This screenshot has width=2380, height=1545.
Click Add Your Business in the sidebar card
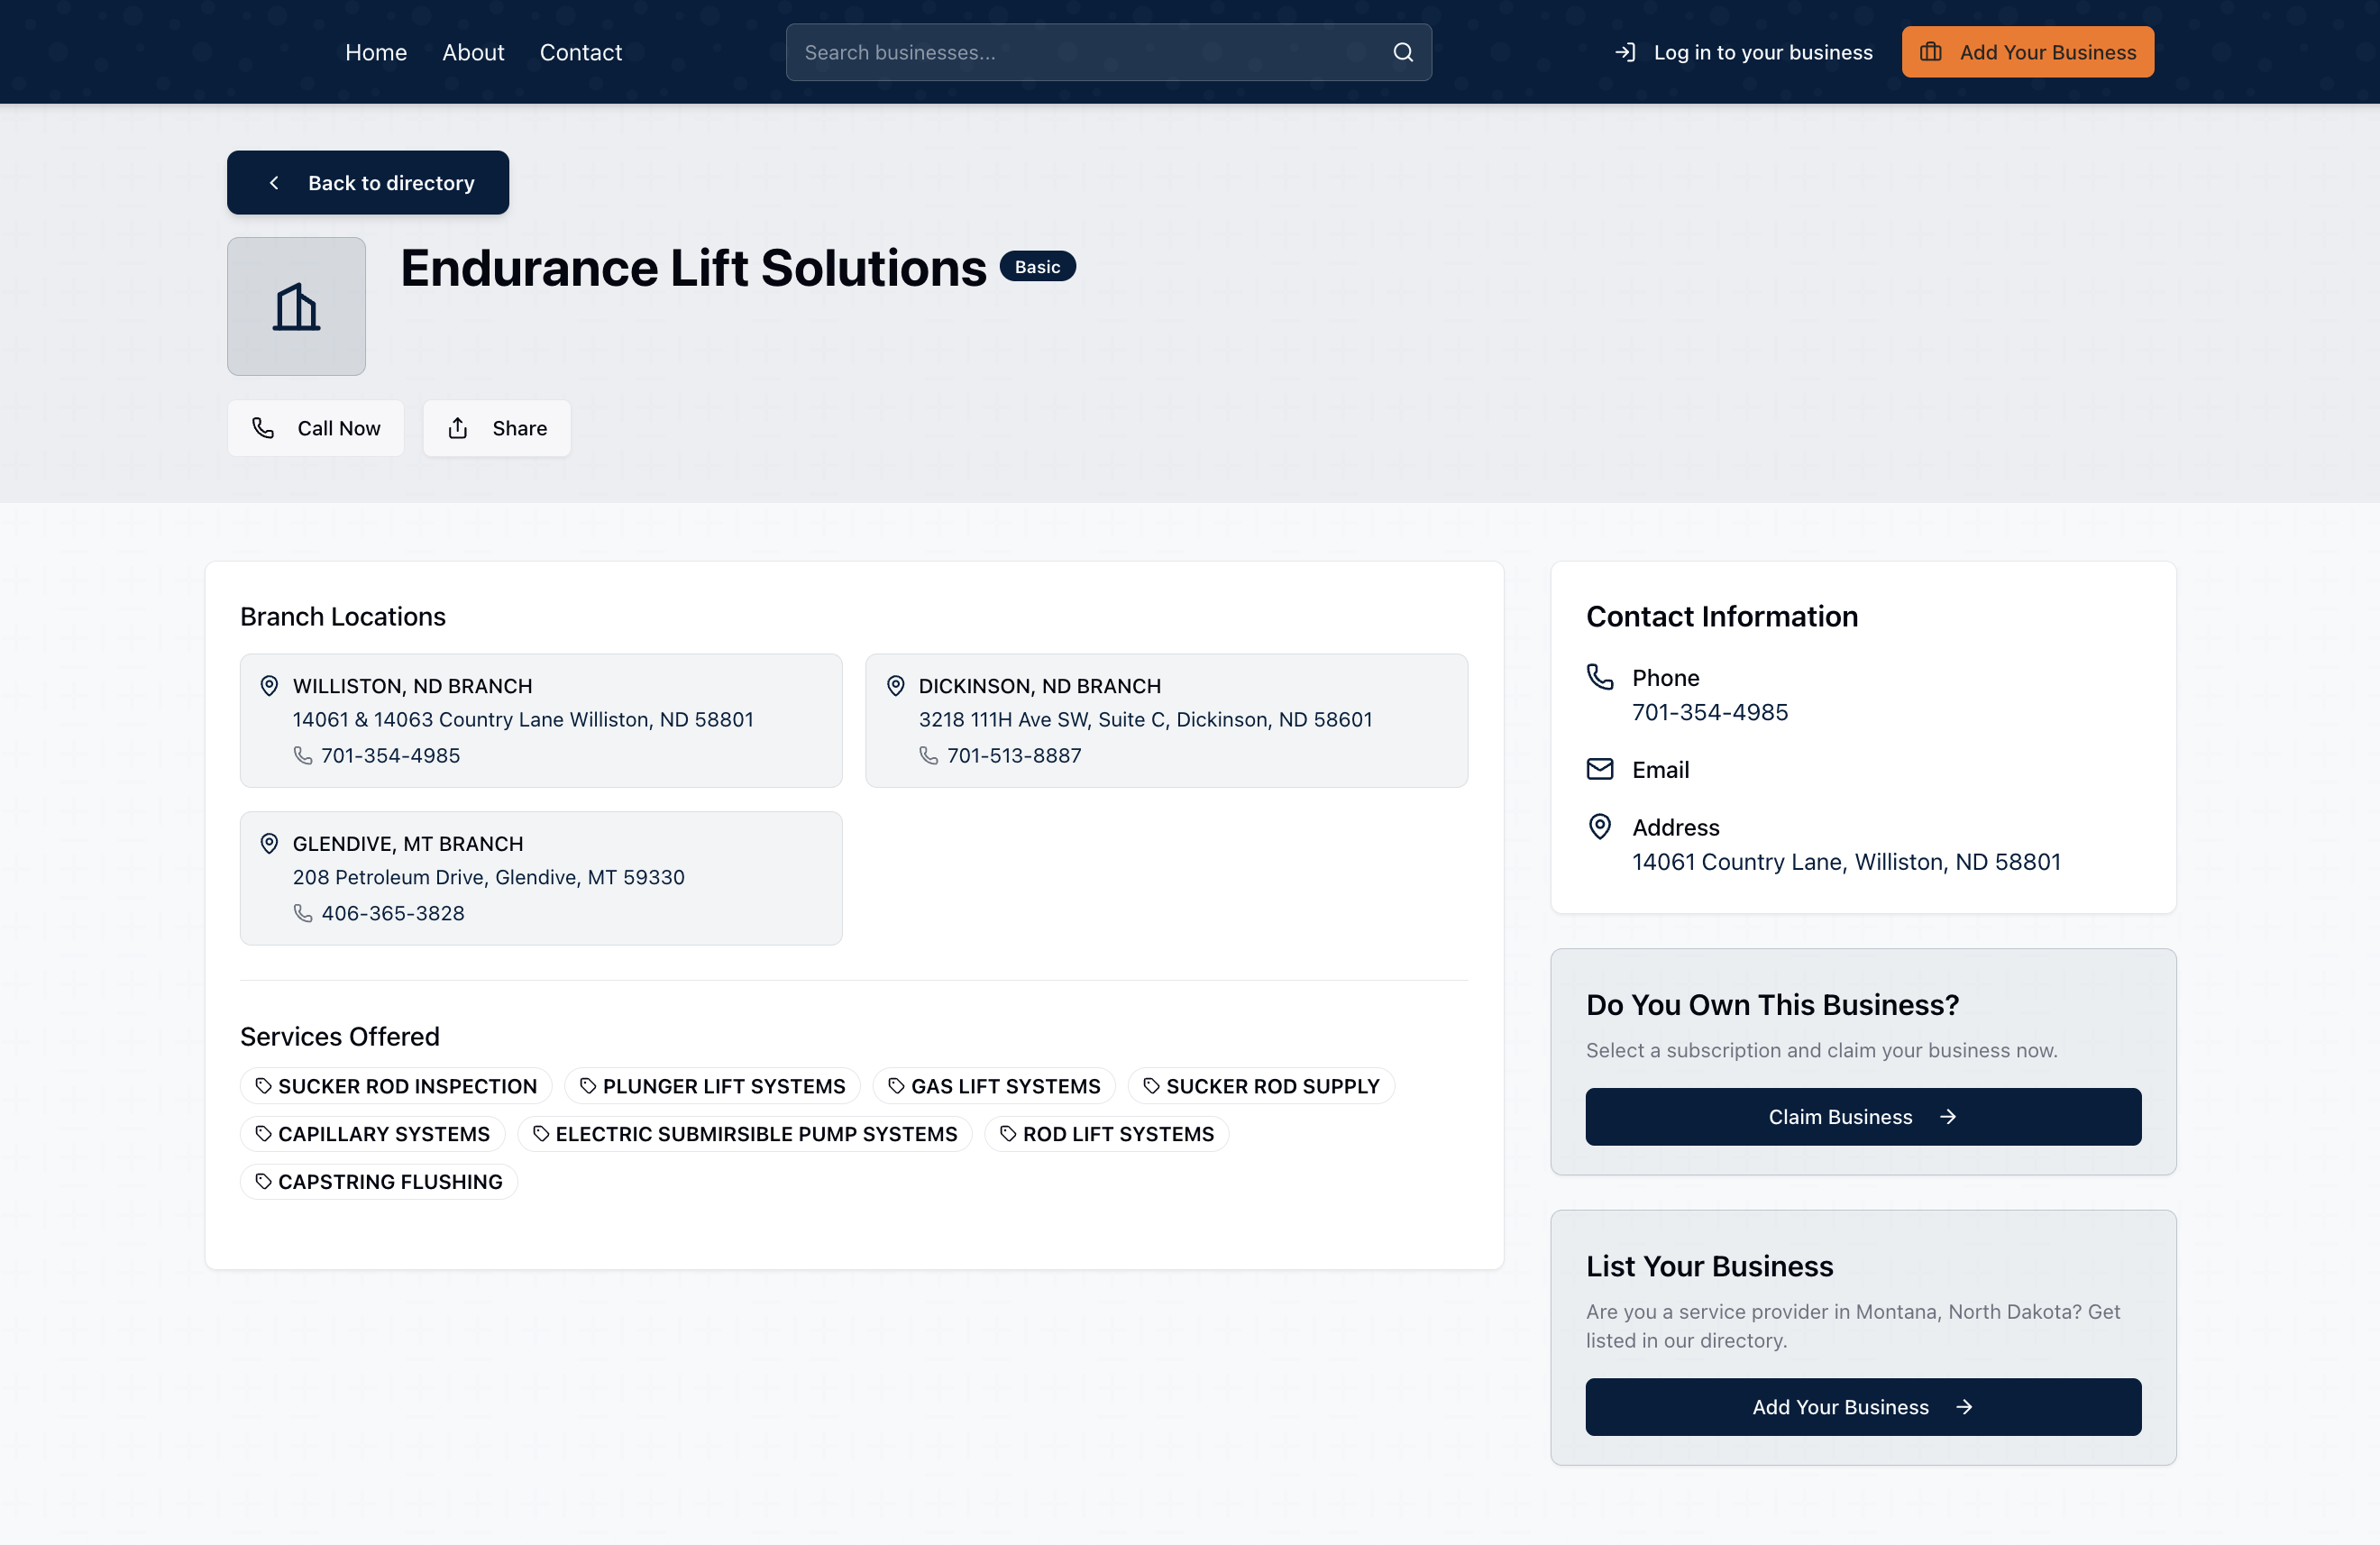click(1862, 1407)
